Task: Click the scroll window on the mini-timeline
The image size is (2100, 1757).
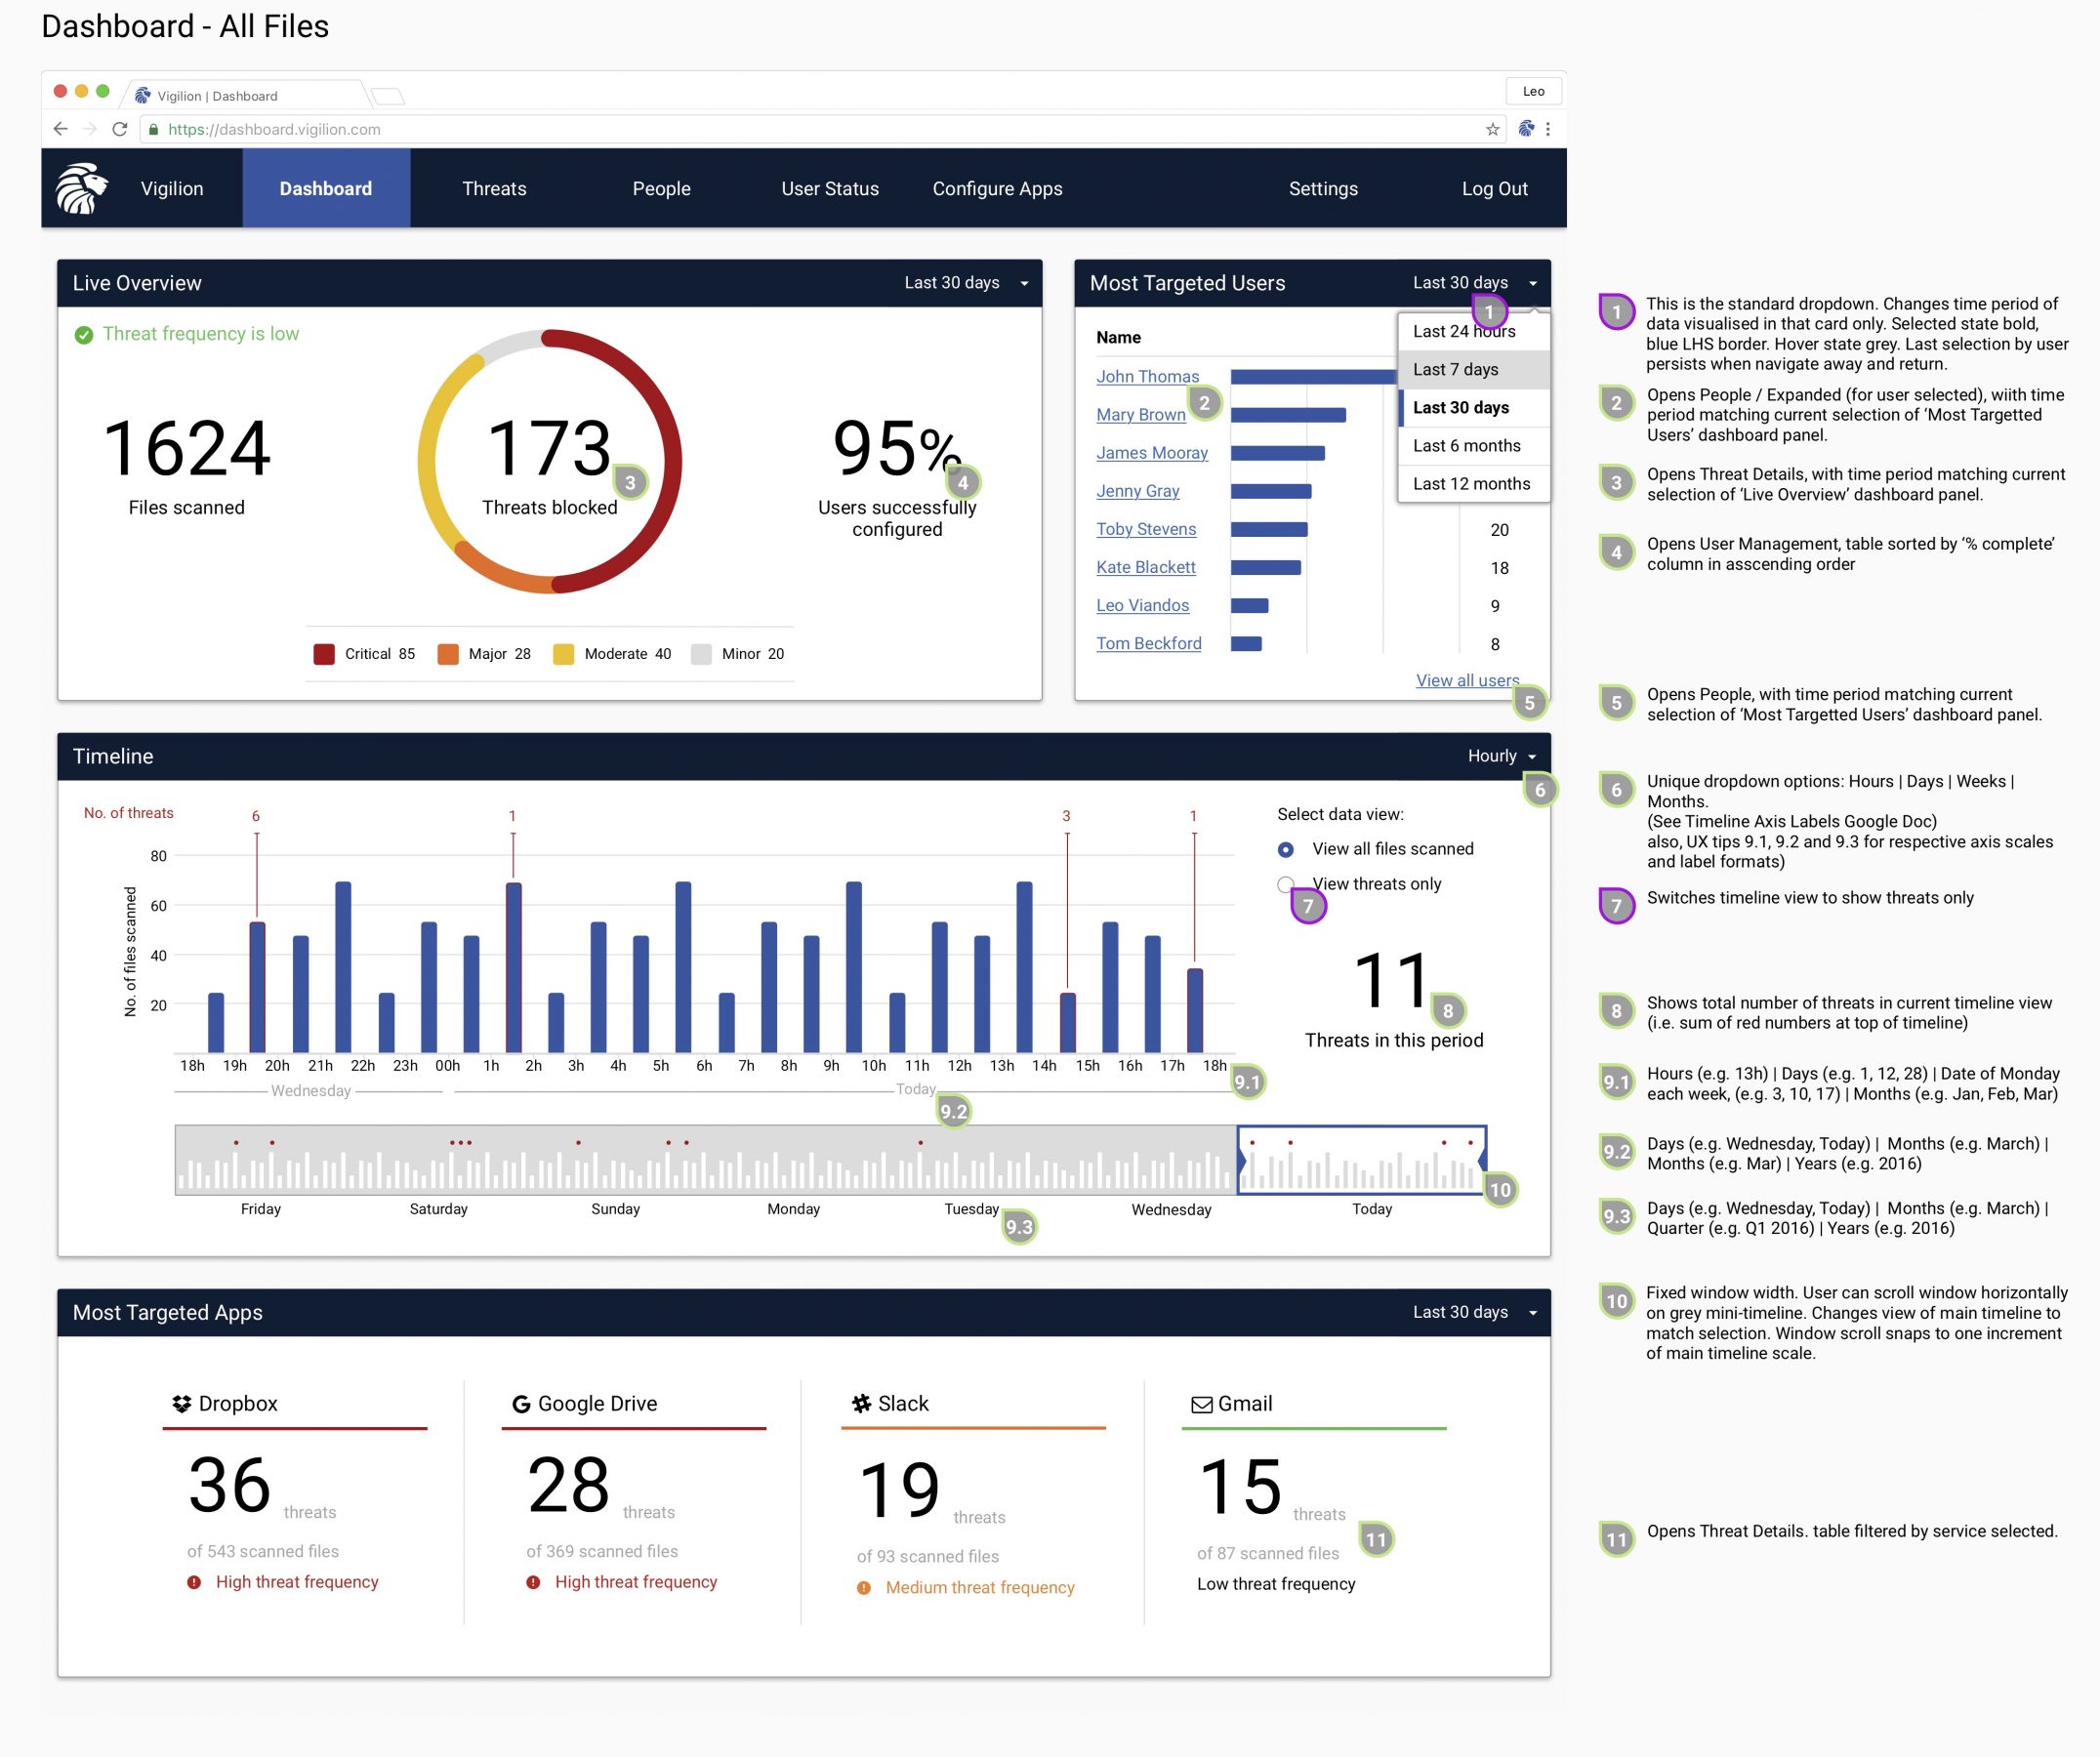Action: pyautogui.click(x=1362, y=1160)
